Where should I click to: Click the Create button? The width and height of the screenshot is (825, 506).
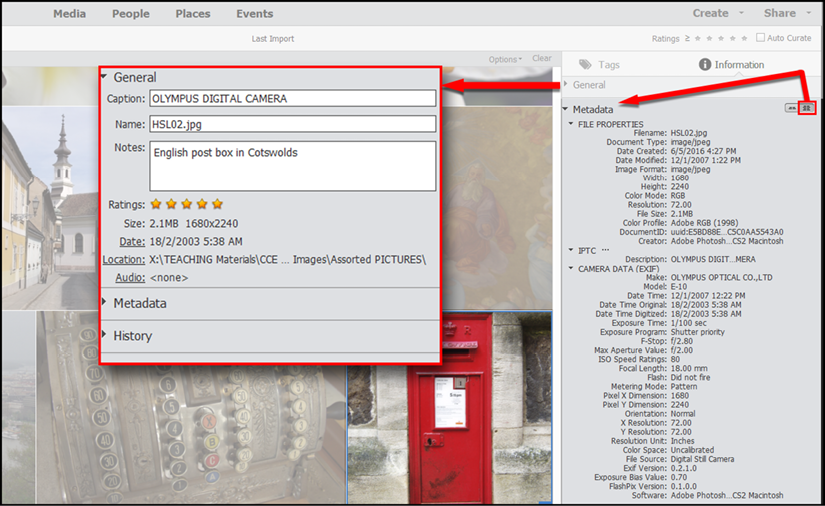click(710, 13)
